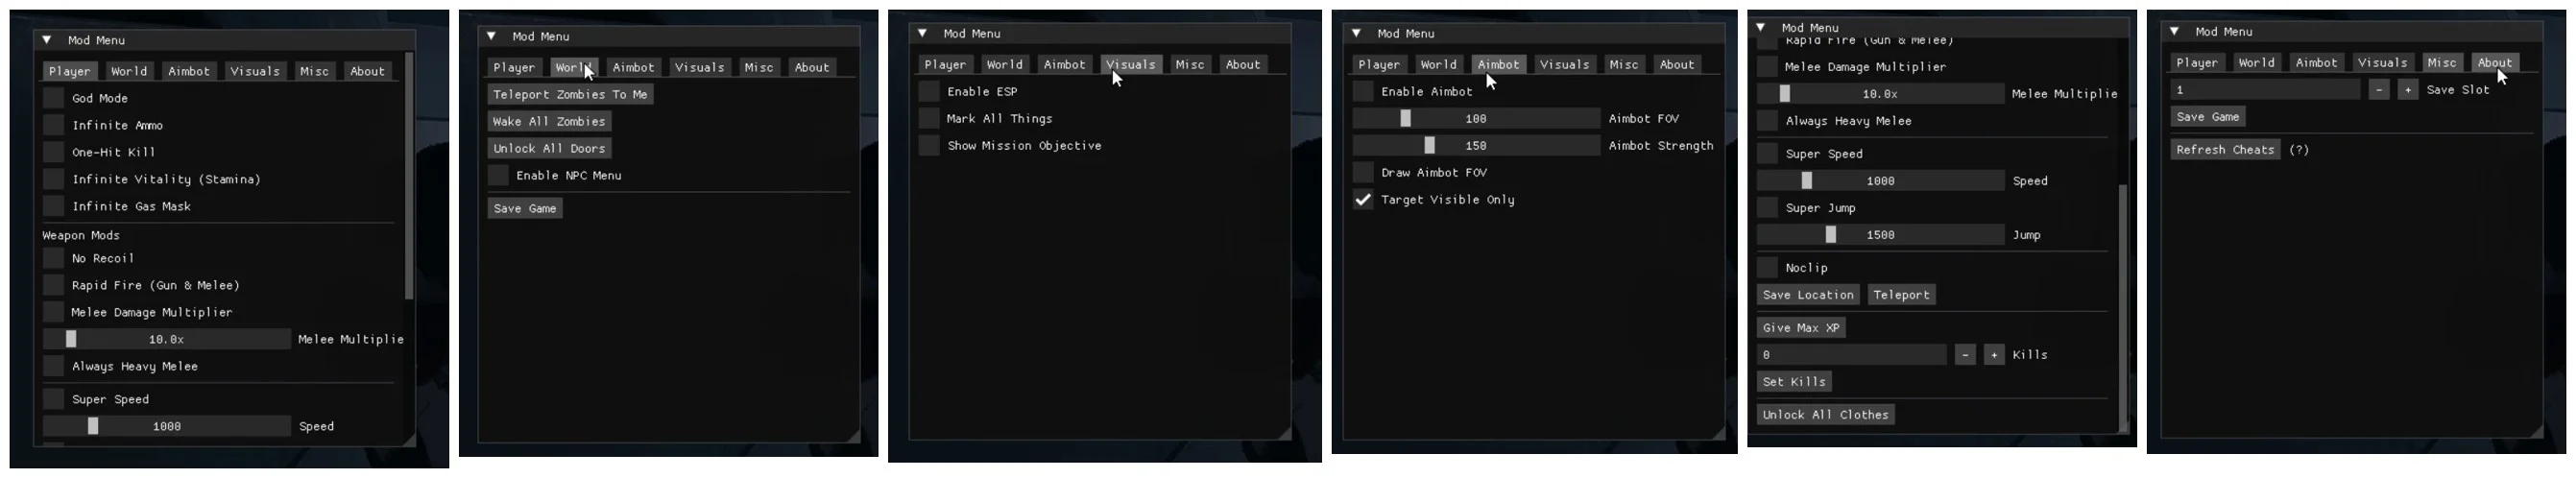
Task: Enable the God Mode checkbox
Action: [x=54, y=98]
